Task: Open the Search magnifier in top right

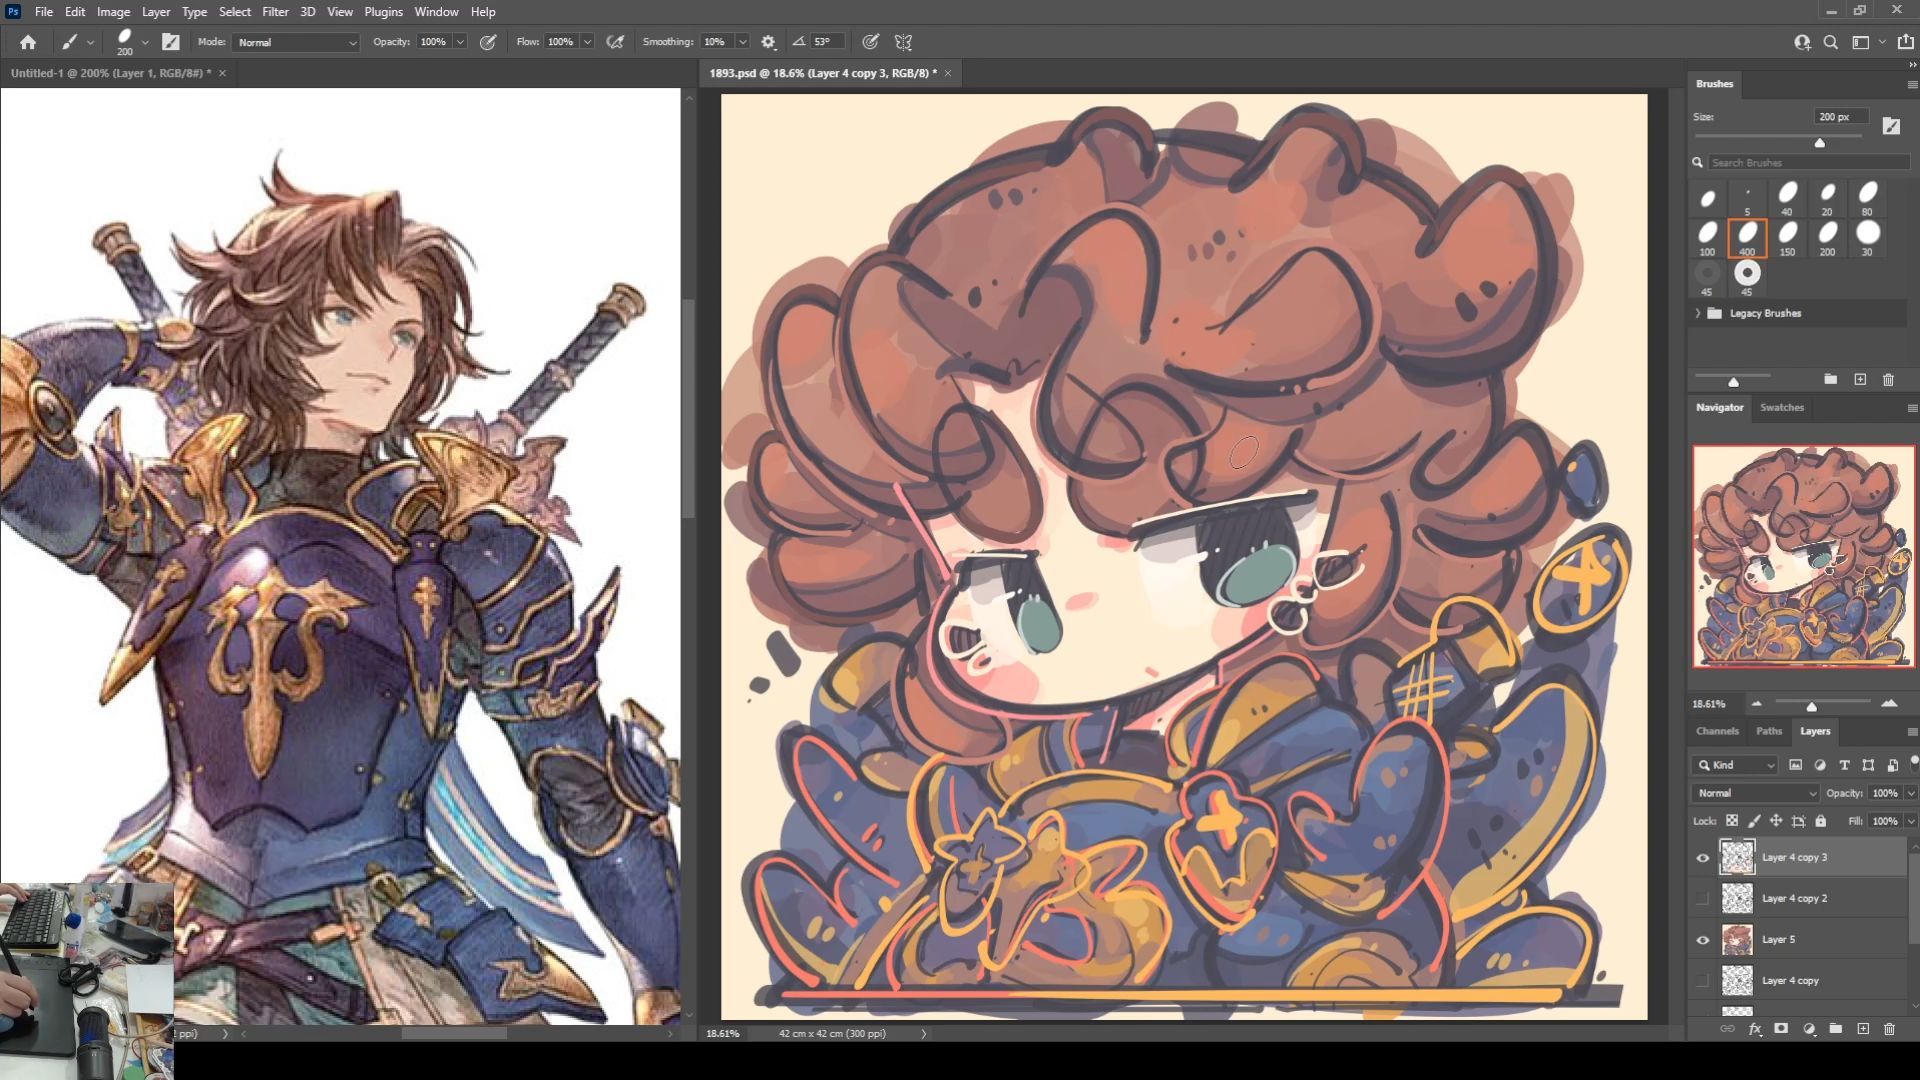Action: tap(1831, 42)
